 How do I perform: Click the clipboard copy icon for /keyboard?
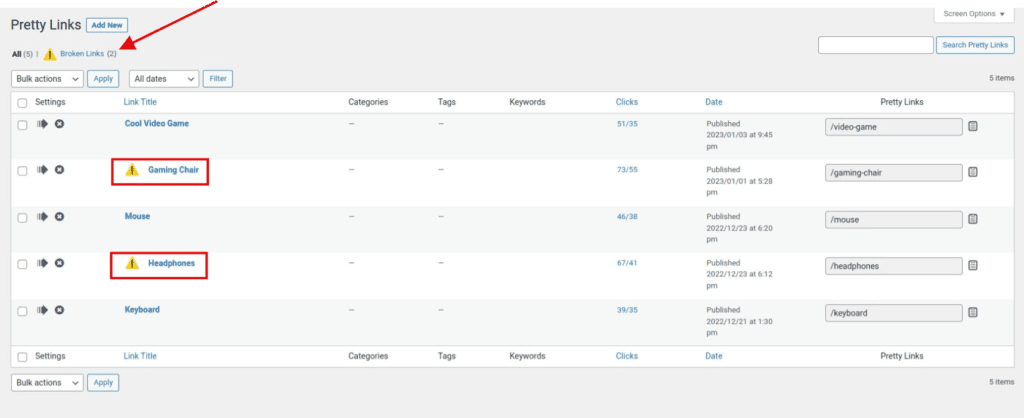coord(973,313)
